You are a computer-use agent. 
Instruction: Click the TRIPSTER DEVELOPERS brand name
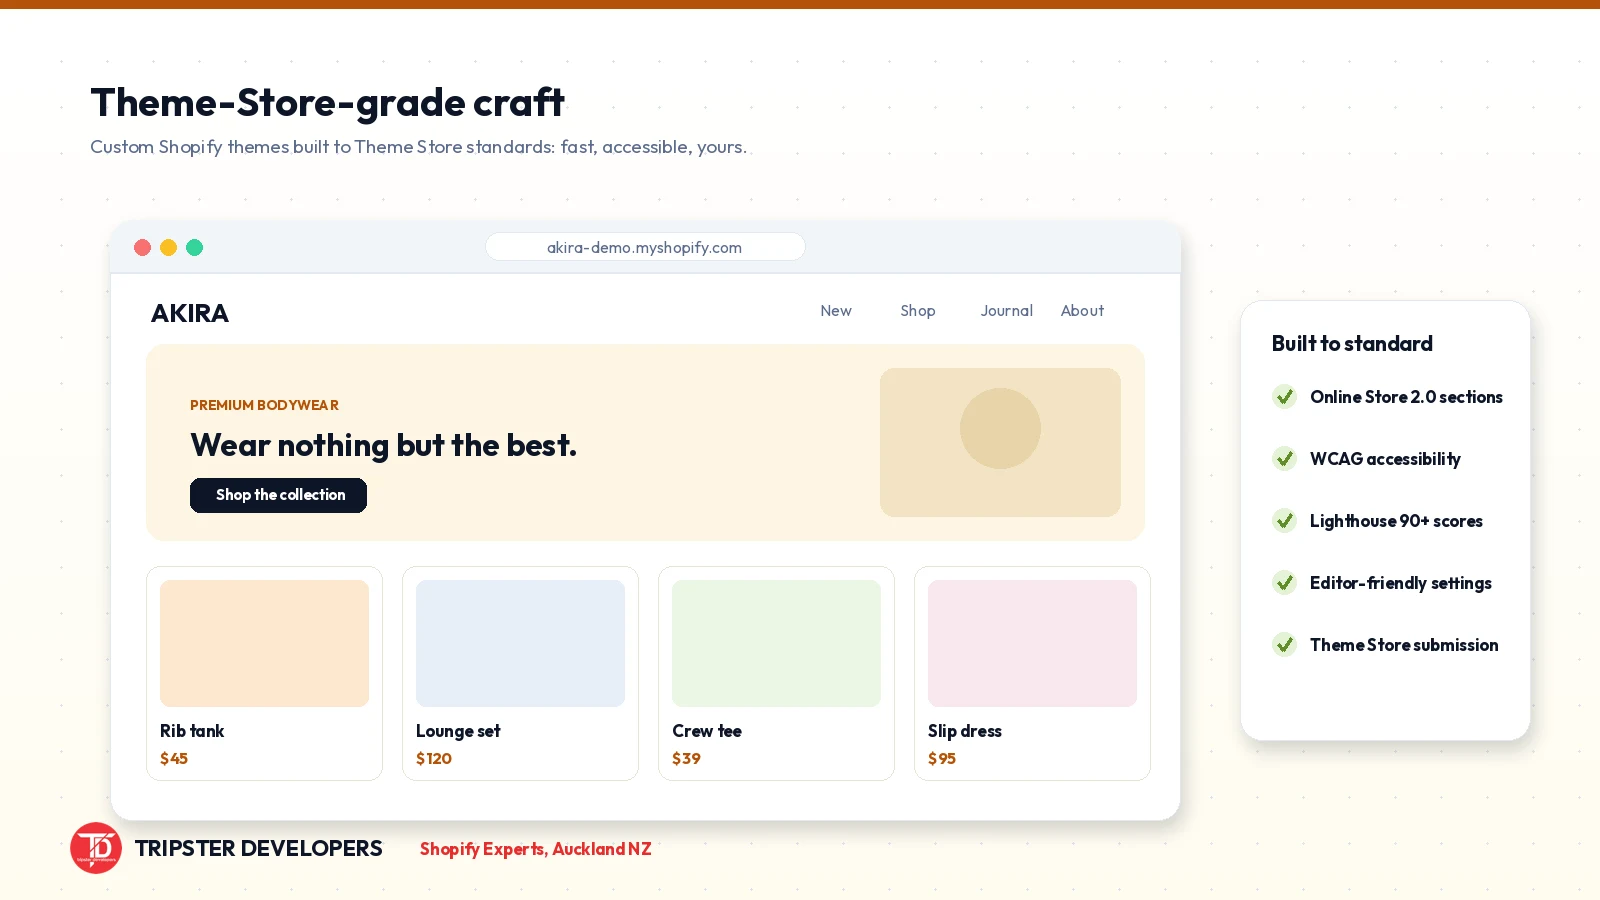(x=258, y=848)
